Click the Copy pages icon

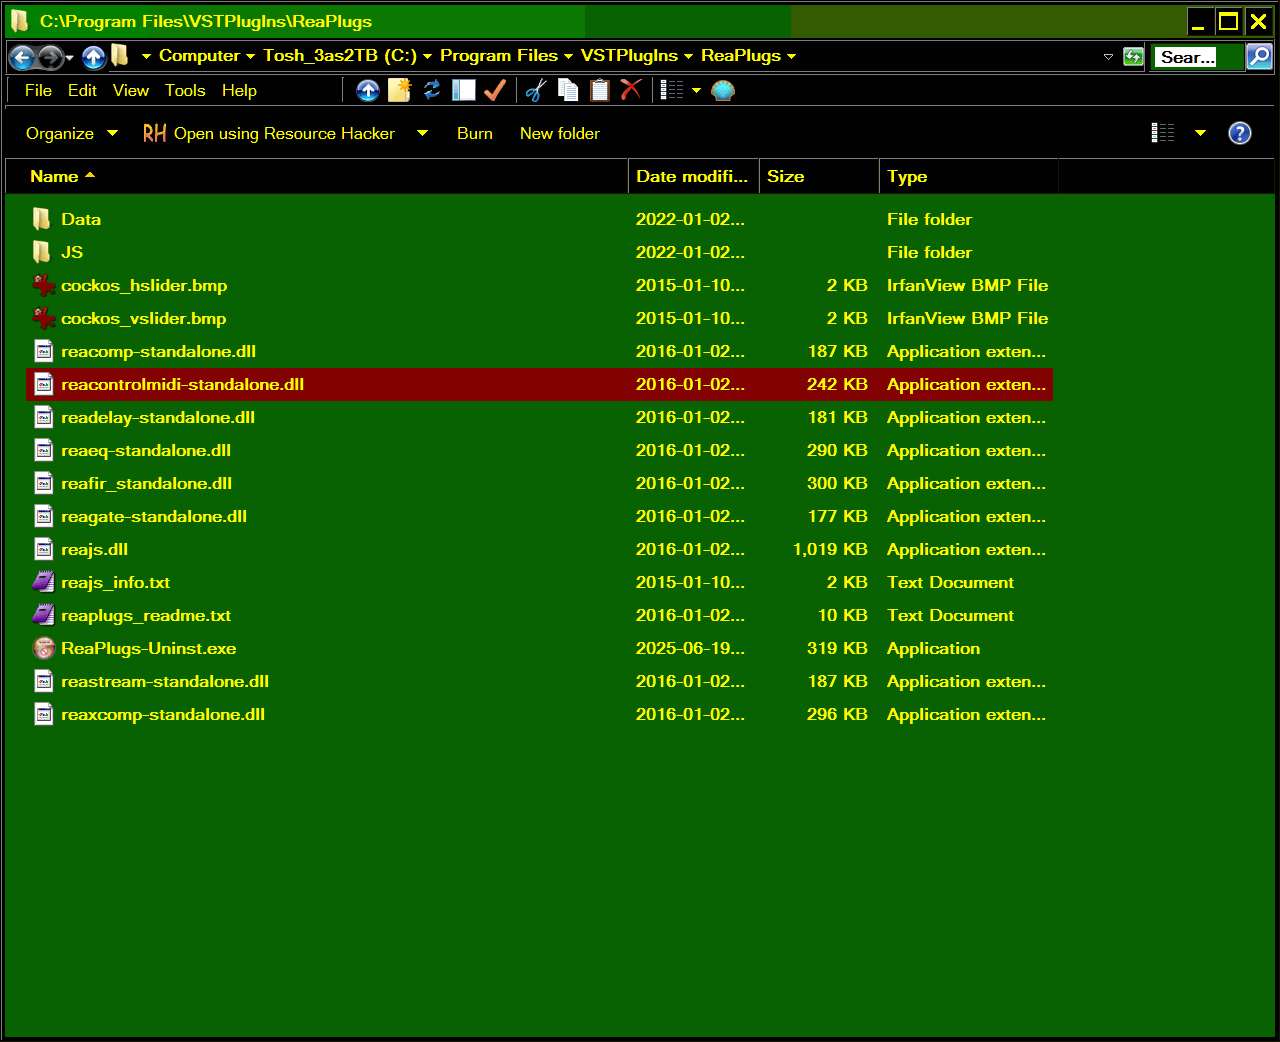point(568,90)
